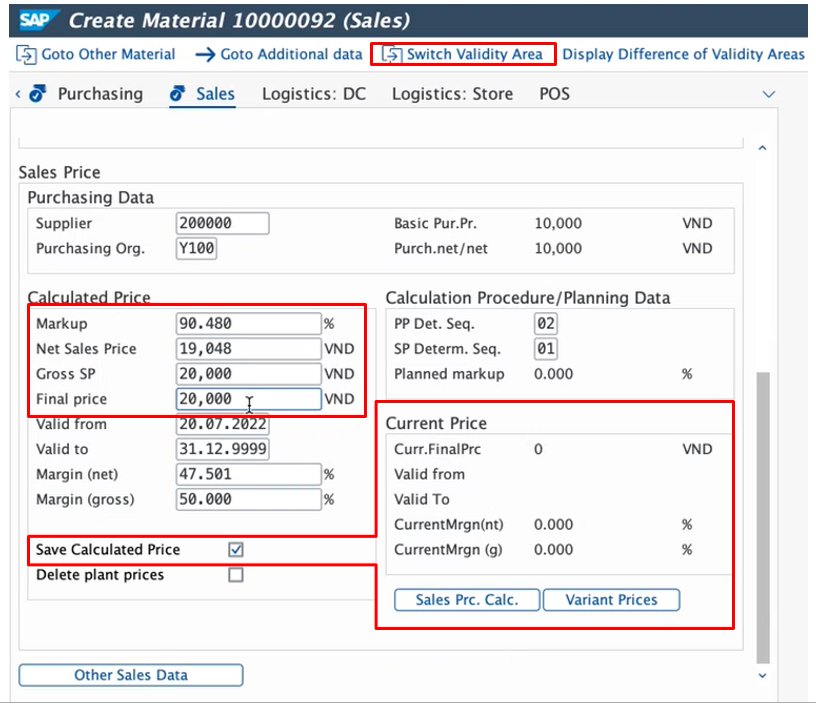Enable the Delete plant prices checkbox

(x=236, y=575)
